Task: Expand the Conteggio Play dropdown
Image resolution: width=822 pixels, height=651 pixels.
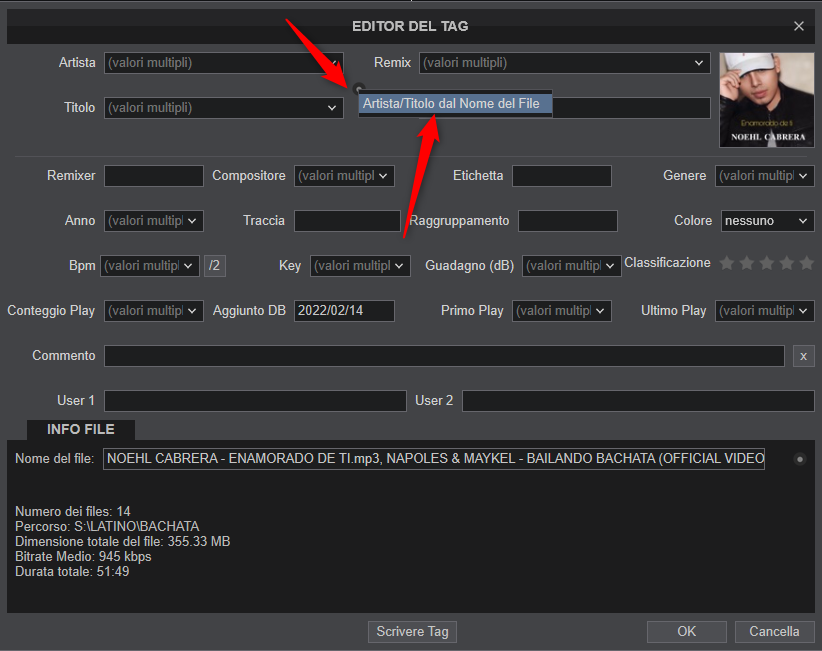Action: pyautogui.click(x=154, y=311)
